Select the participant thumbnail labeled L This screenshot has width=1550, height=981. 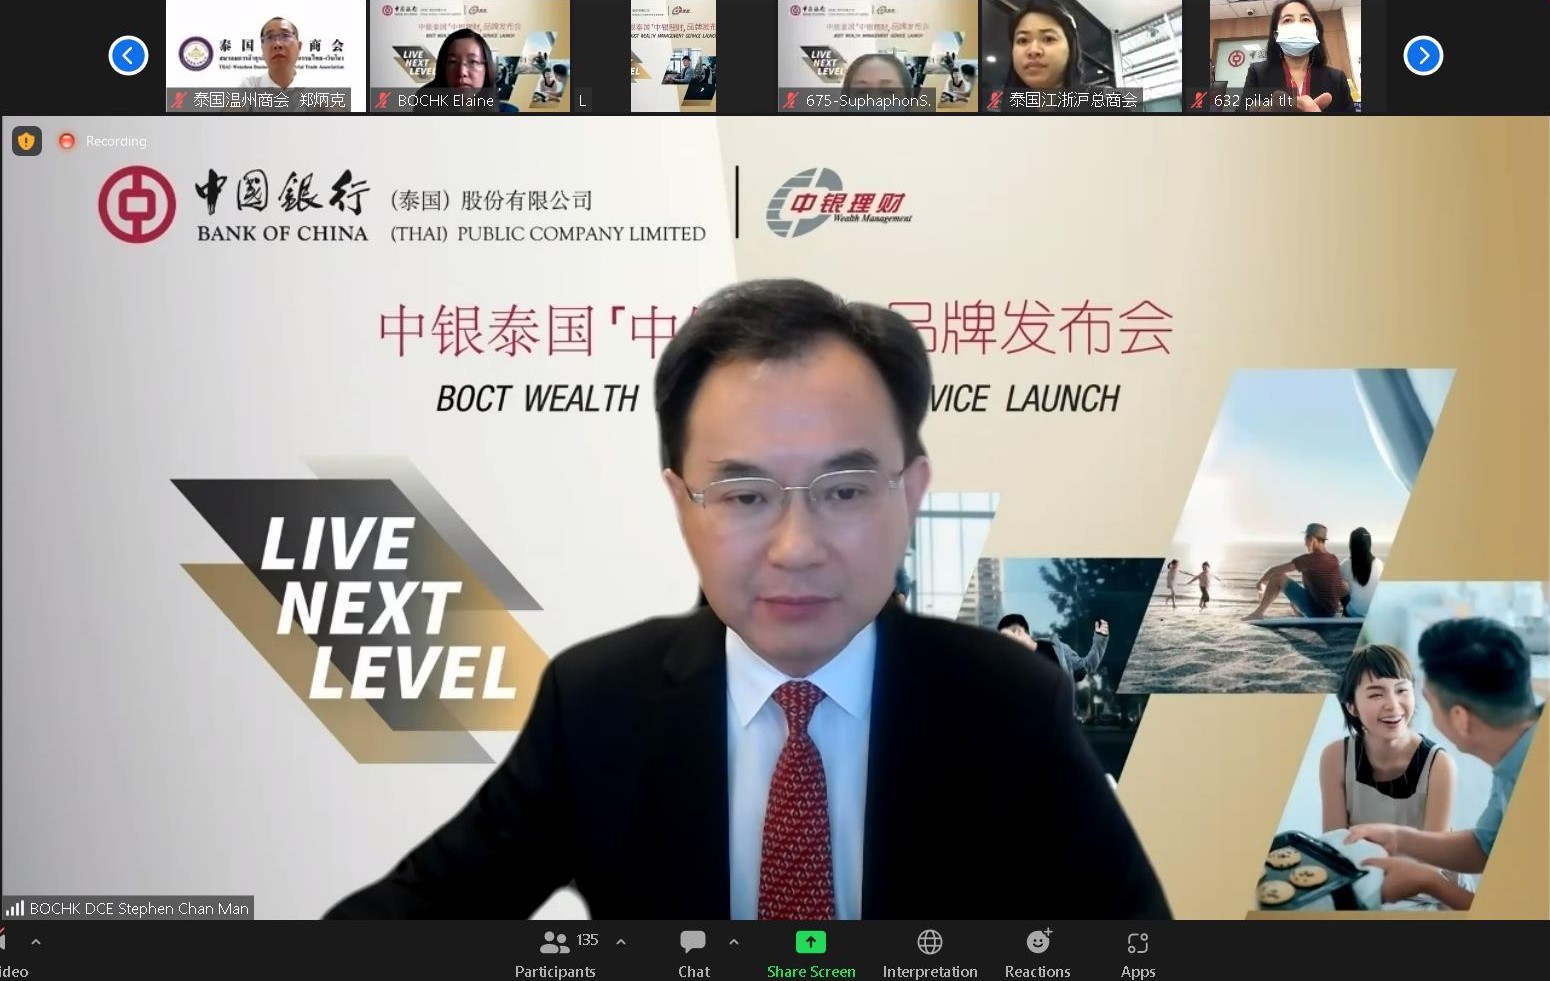coord(674,56)
